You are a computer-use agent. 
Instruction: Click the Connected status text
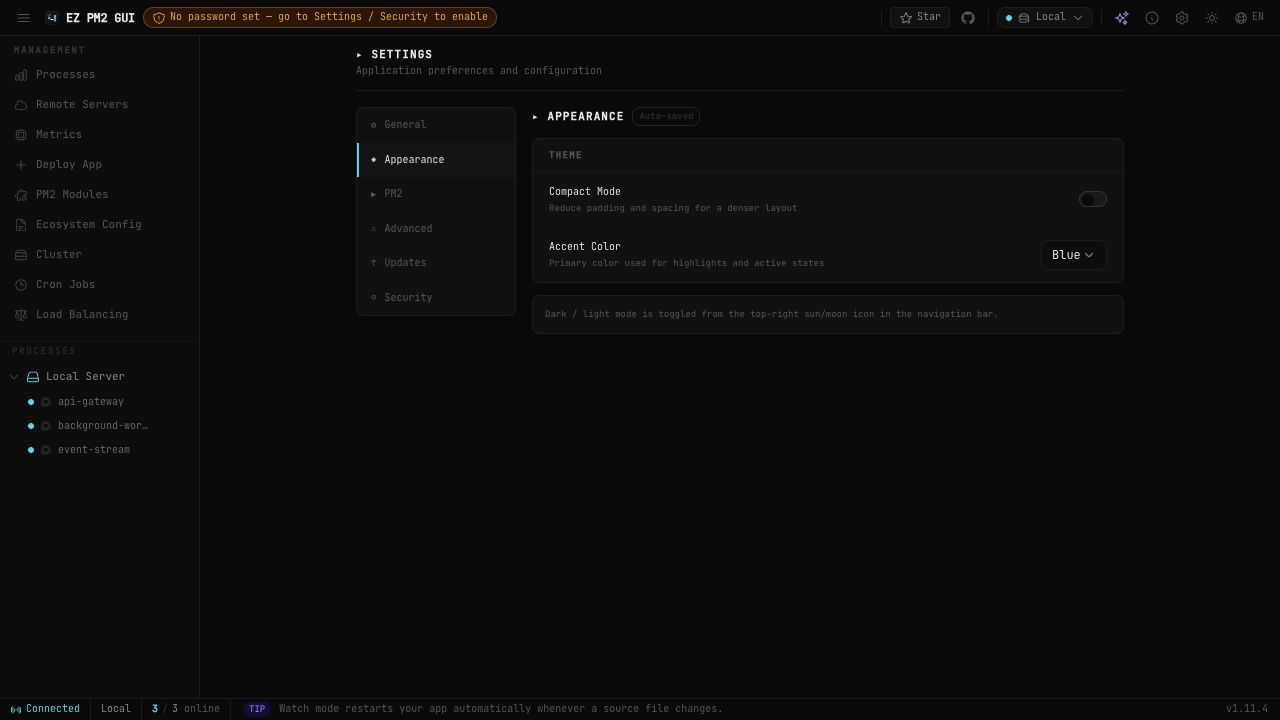click(53, 709)
